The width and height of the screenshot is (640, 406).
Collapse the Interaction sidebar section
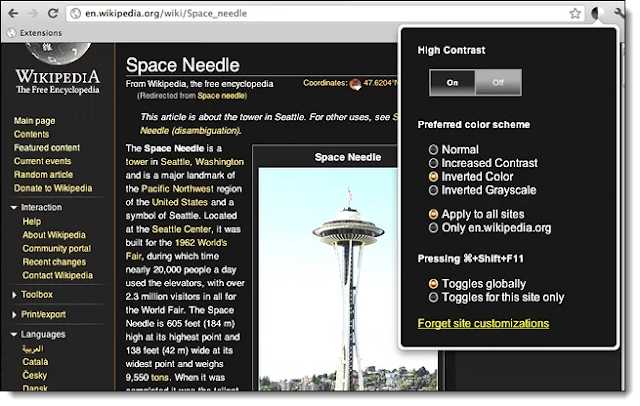pyautogui.click(x=14, y=208)
